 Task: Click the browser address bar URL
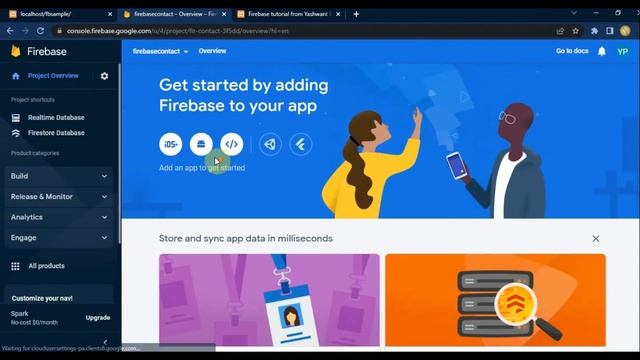(x=178, y=31)
